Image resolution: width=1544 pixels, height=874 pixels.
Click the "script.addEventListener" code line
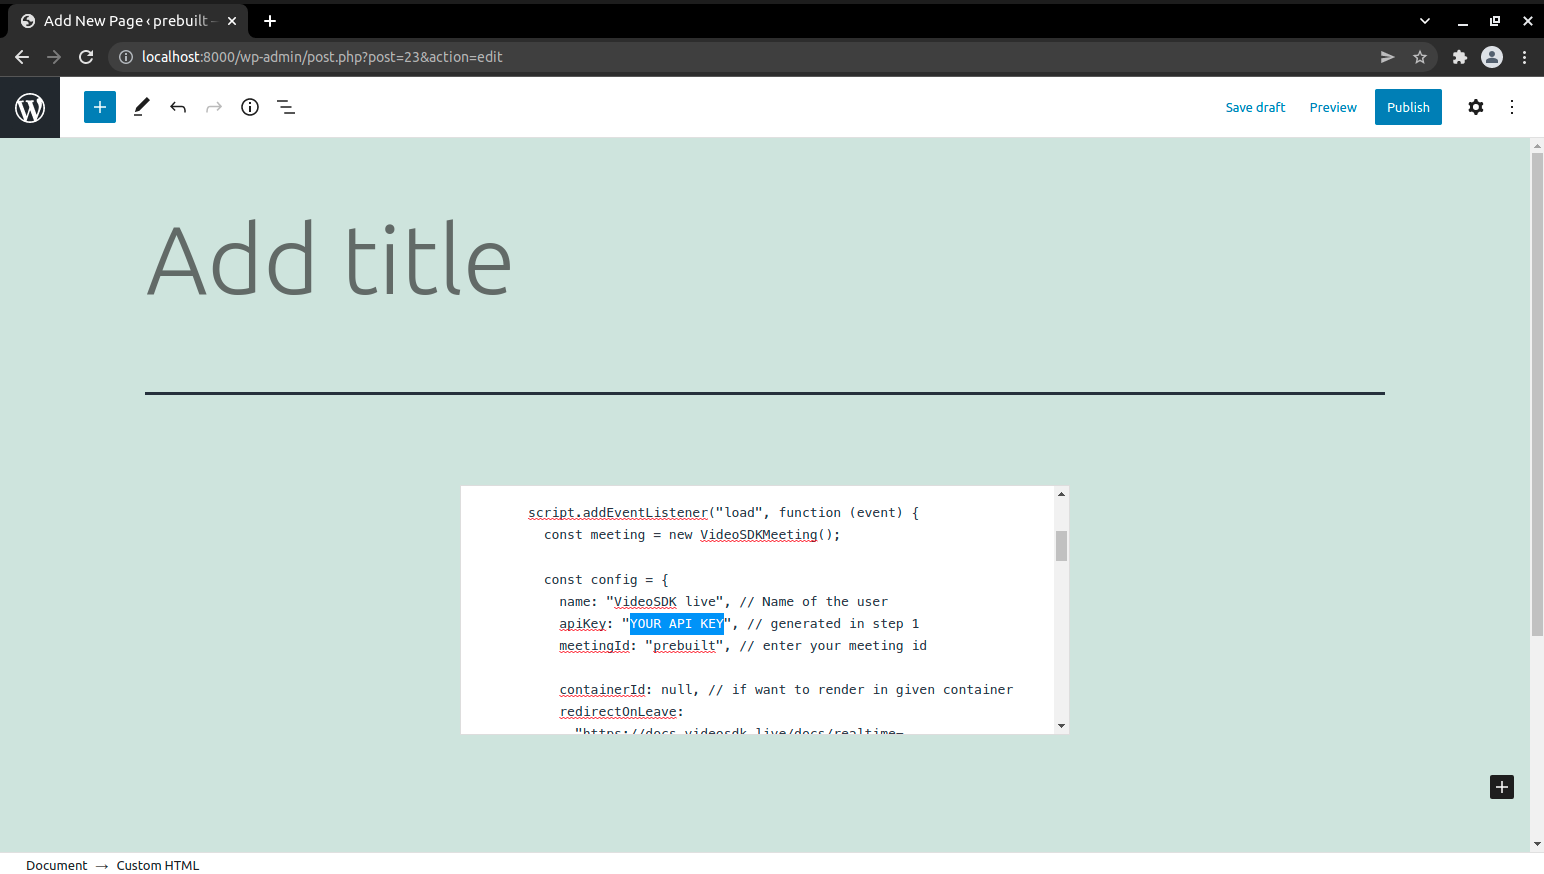click(x=723, y=513)
